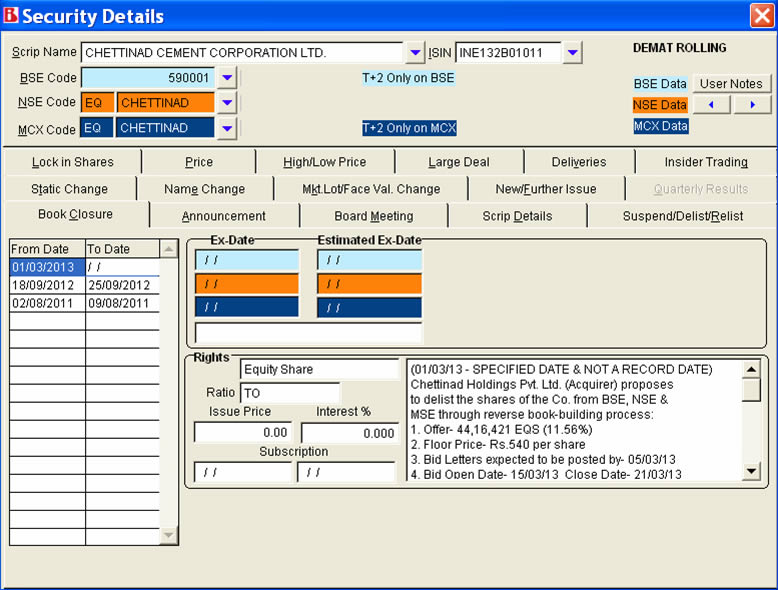Select the Book Closure tab

(x=75, y=214)
